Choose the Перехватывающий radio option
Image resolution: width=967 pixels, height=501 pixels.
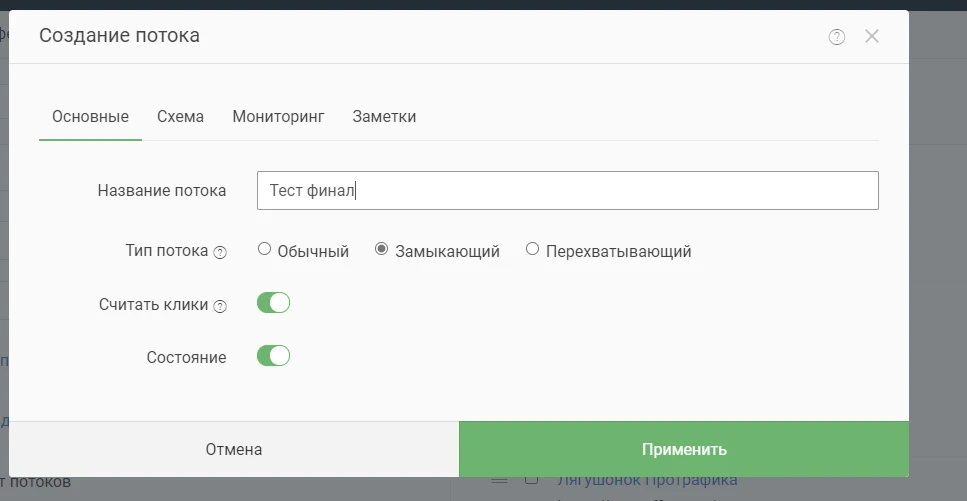pyautogui.click(x=532, y=249)
